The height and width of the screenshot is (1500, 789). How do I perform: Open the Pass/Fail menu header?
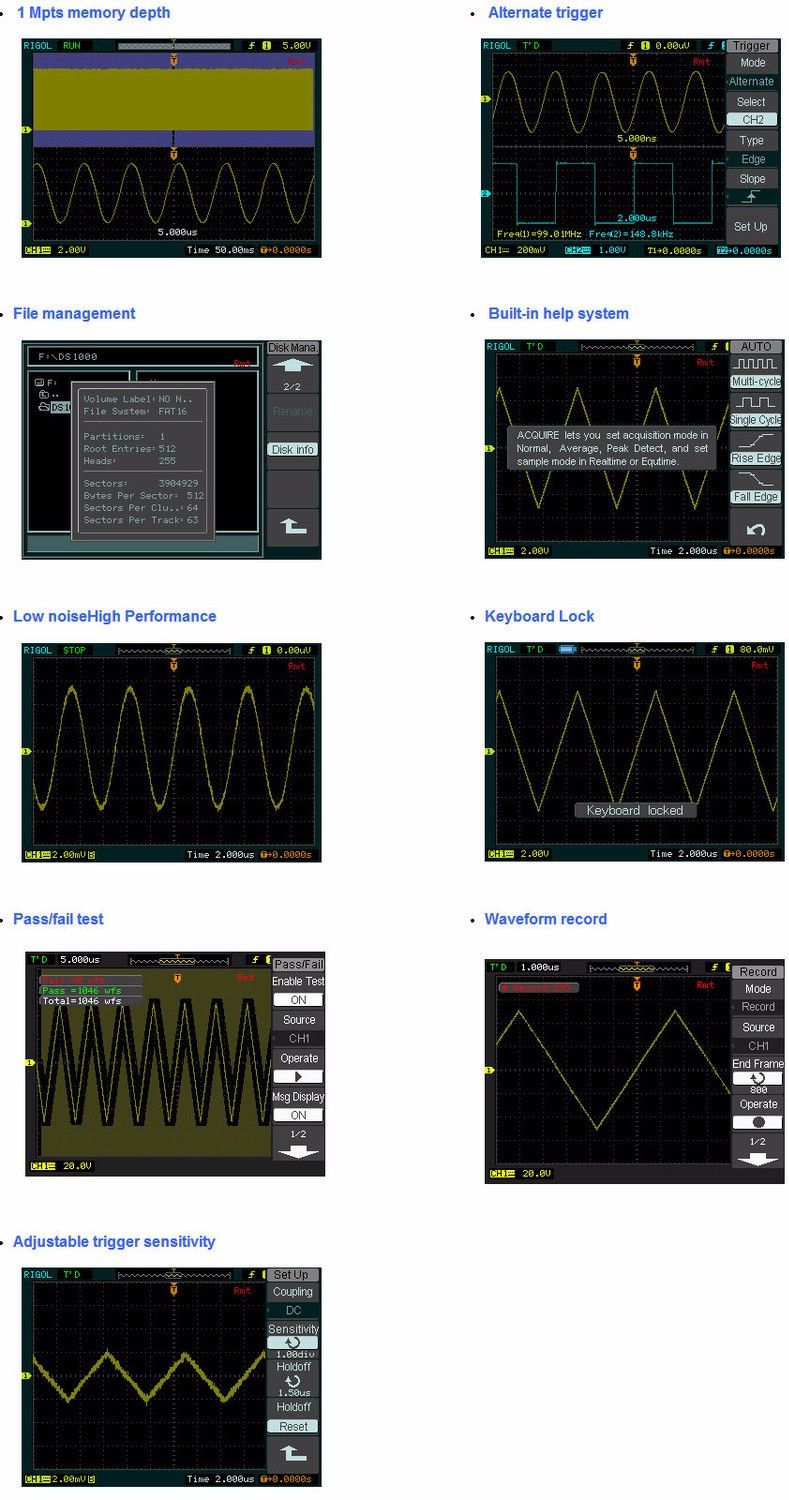pos(298,964)
